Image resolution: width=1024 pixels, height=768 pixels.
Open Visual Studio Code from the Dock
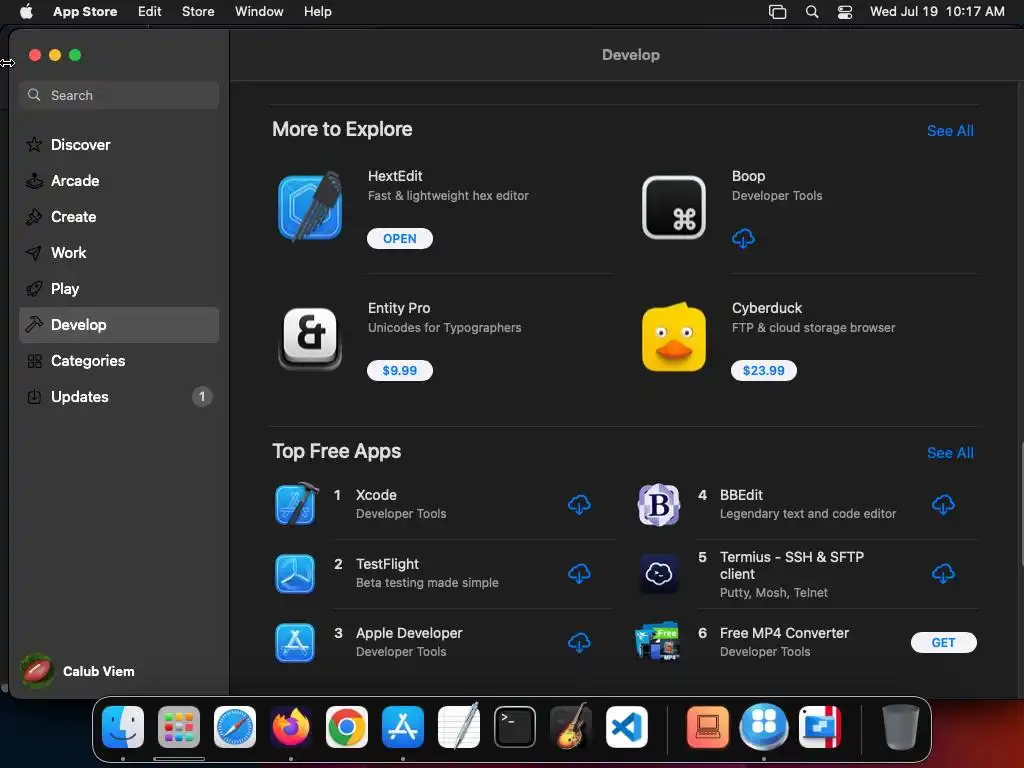click(x=627, y=727)
